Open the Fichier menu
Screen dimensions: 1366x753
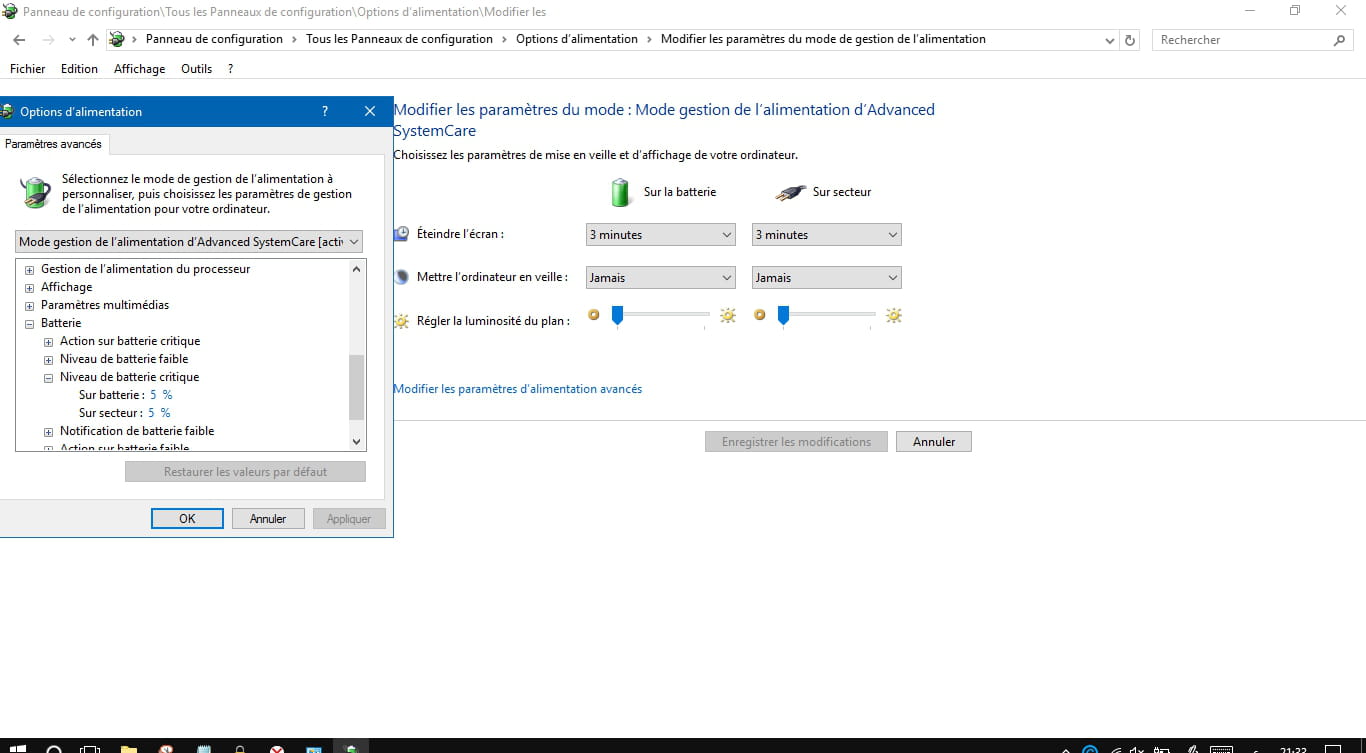coord(28,69)
